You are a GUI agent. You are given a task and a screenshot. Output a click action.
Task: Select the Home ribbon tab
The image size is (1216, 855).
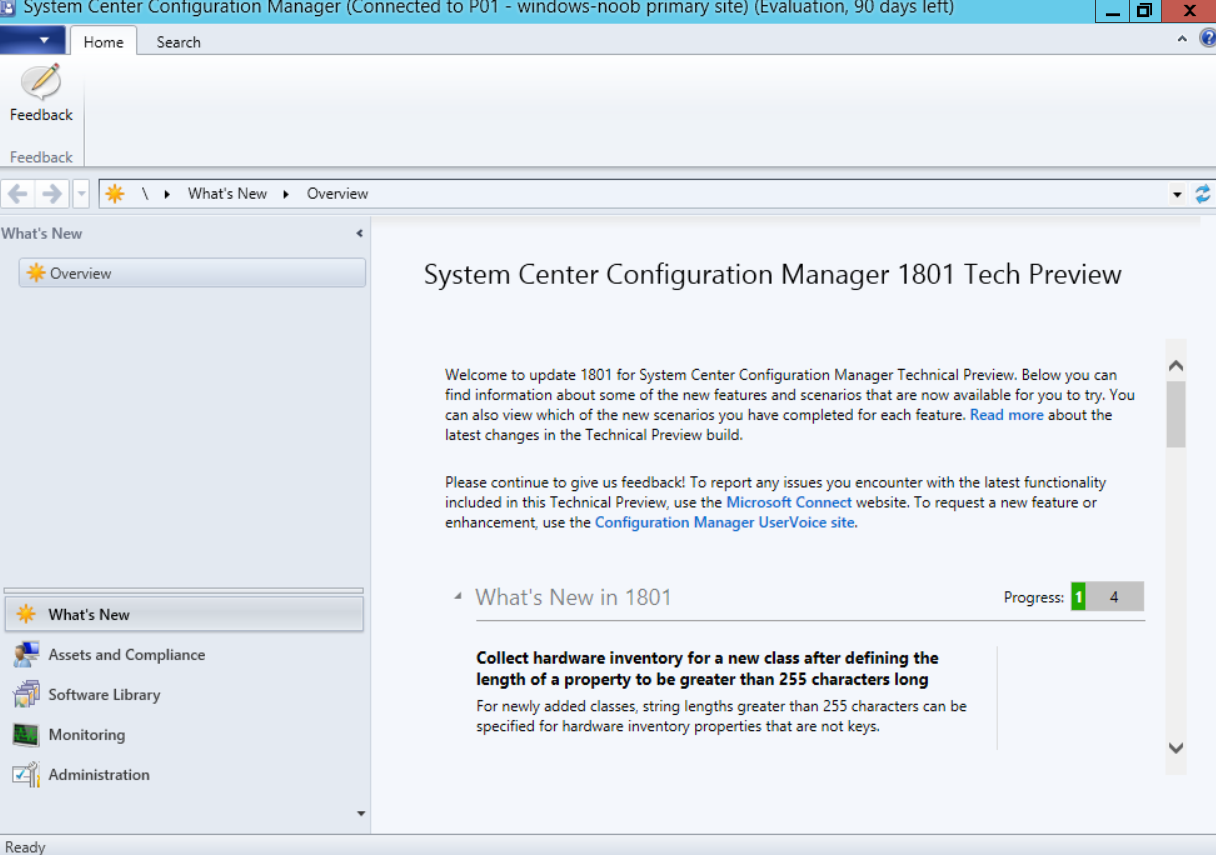(104, 42)
